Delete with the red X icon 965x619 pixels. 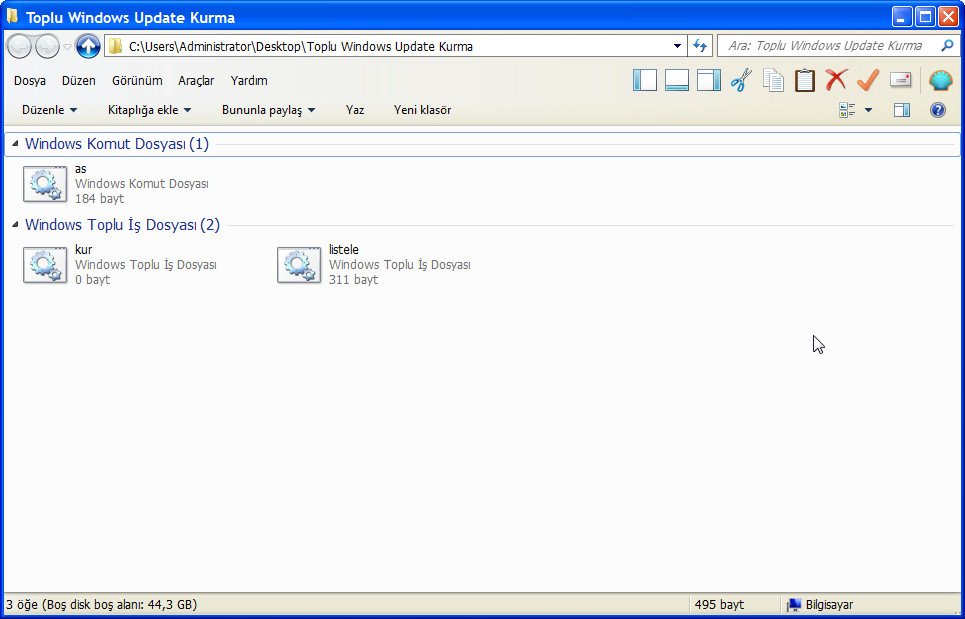(x=836, y=80)
